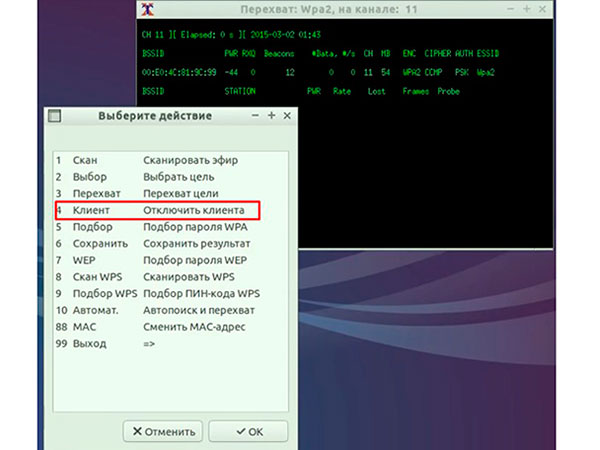600x450 pixels.
Task: Click BSSID 00:E0:4C:81:9C:99 in terminal
Action: [x=179, y=72]
